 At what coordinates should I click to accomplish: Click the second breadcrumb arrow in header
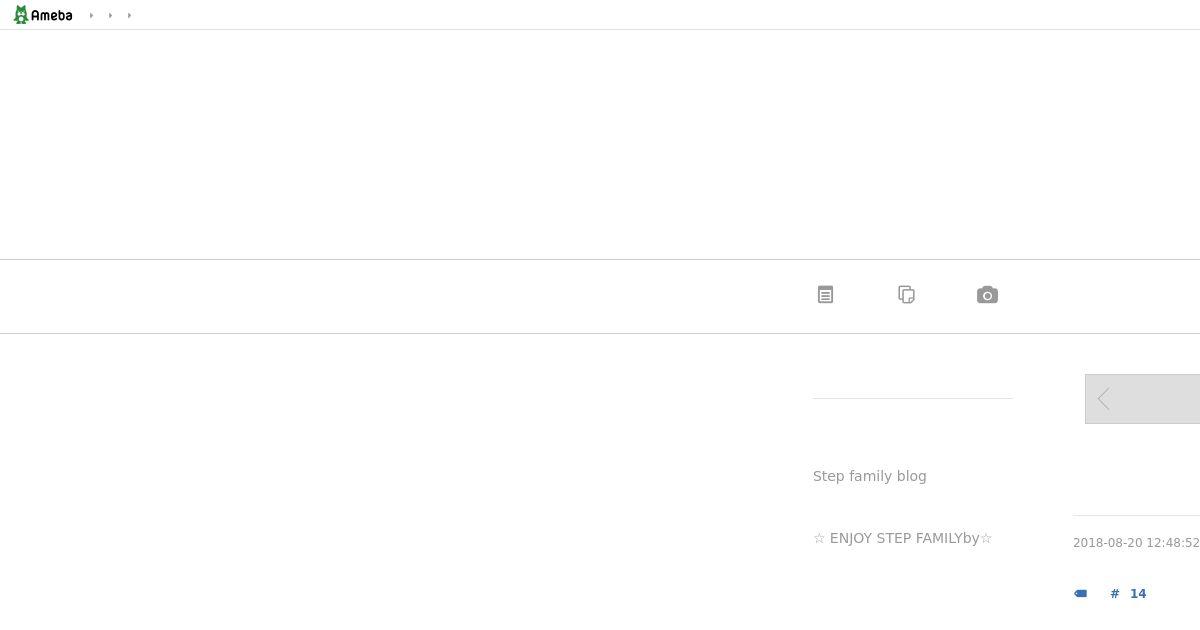[x=110, y=15]
